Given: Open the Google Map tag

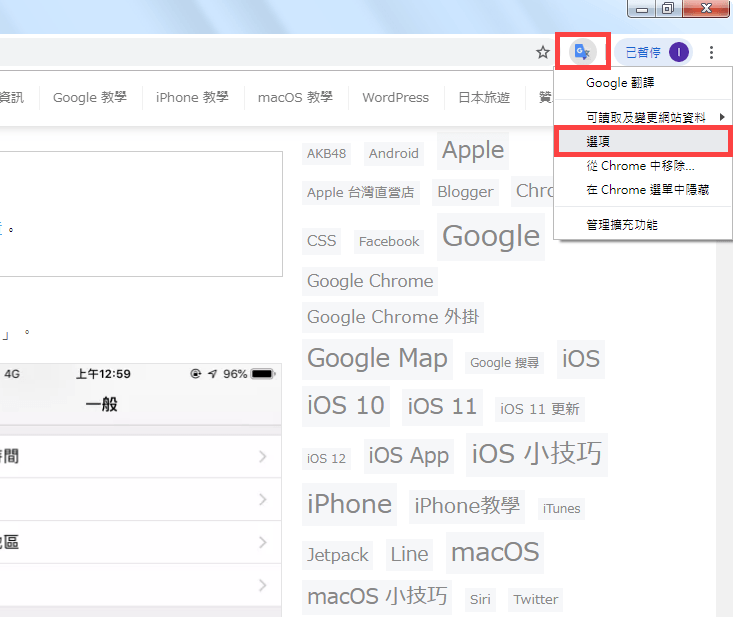Looking at the screenshot, I should [377, 359].
